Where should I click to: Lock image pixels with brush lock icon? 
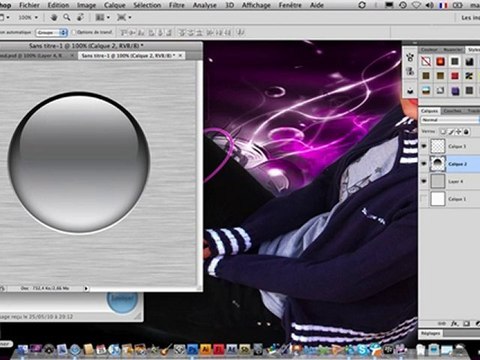[x=451, y=132]
